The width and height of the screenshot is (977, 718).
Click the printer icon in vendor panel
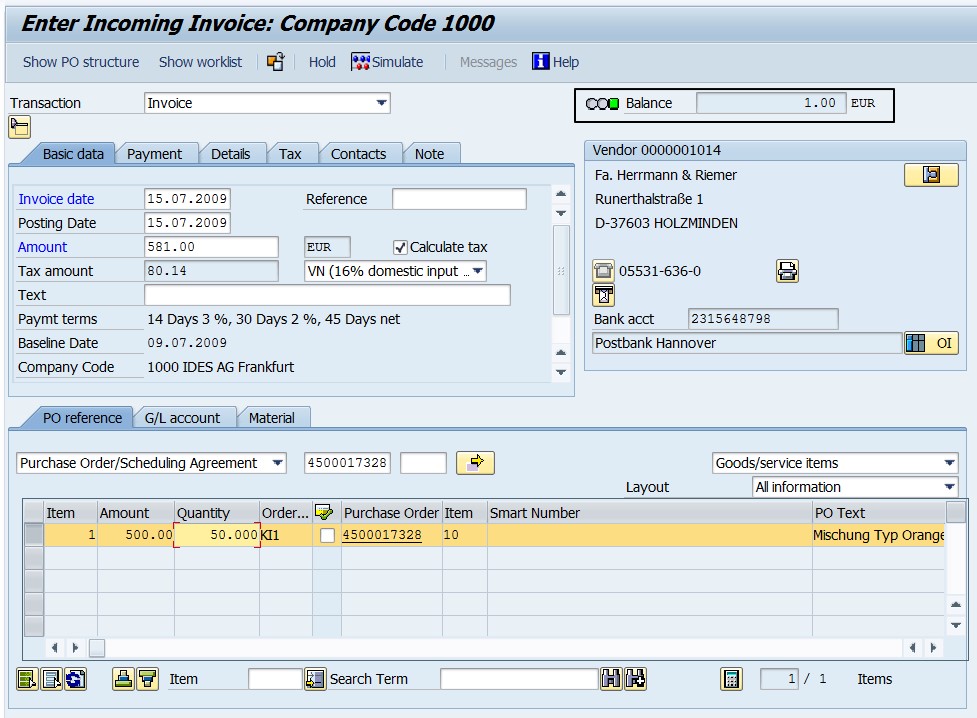(x=787, y=271)
